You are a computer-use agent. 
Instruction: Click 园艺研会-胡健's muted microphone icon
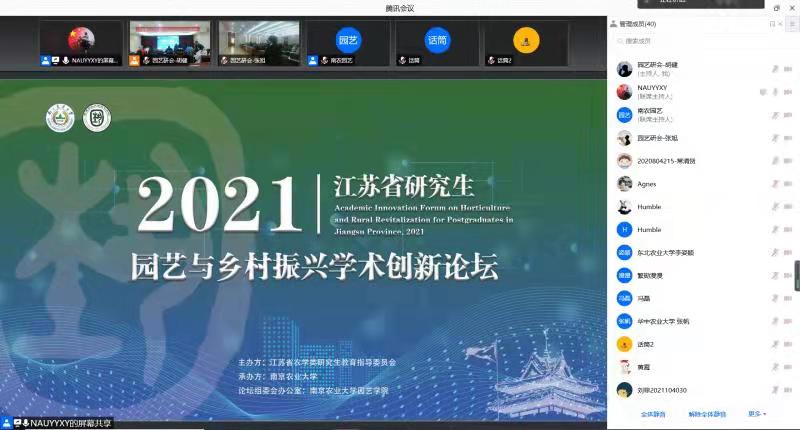(x=775, y=69)
